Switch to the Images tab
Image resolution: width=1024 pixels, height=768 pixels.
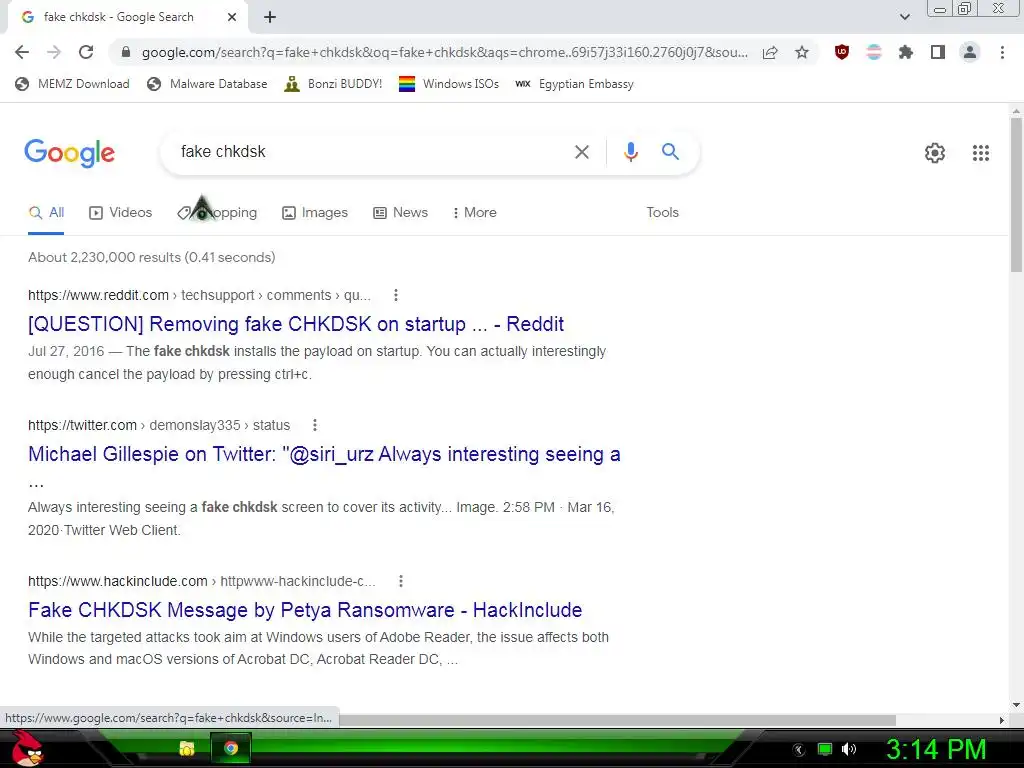tap(315, 213)
